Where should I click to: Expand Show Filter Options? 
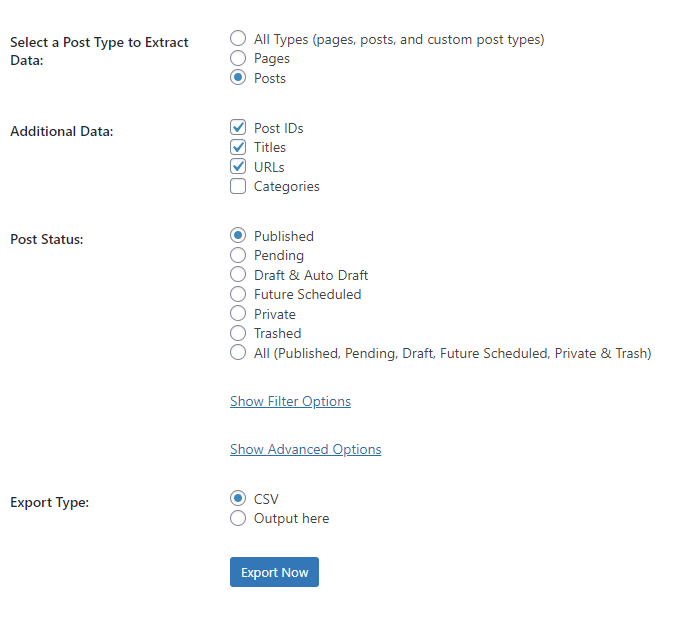tap(290, 401)
